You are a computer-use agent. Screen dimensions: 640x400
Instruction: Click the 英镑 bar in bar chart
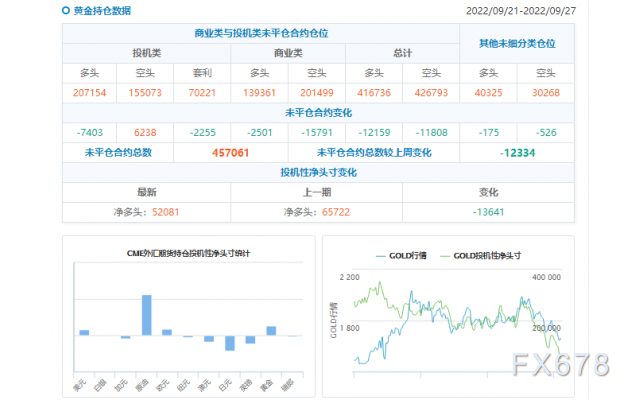click(x=250, y=340)
